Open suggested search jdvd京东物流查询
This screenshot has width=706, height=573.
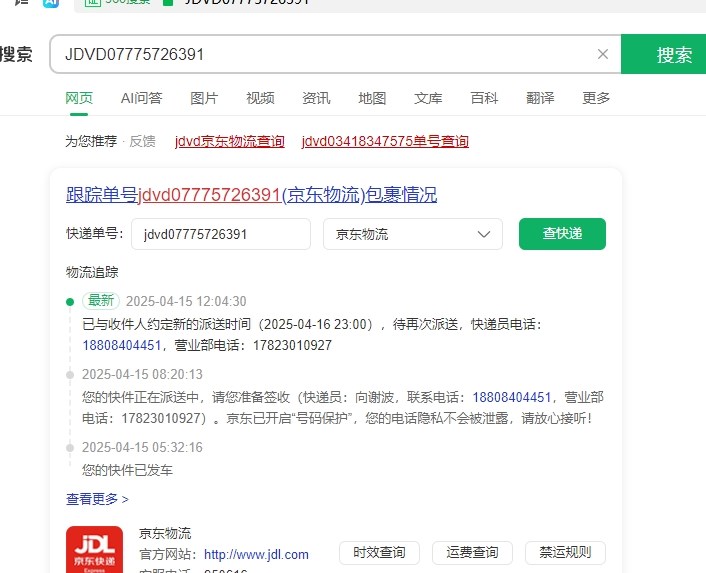(x=230, y=141)
